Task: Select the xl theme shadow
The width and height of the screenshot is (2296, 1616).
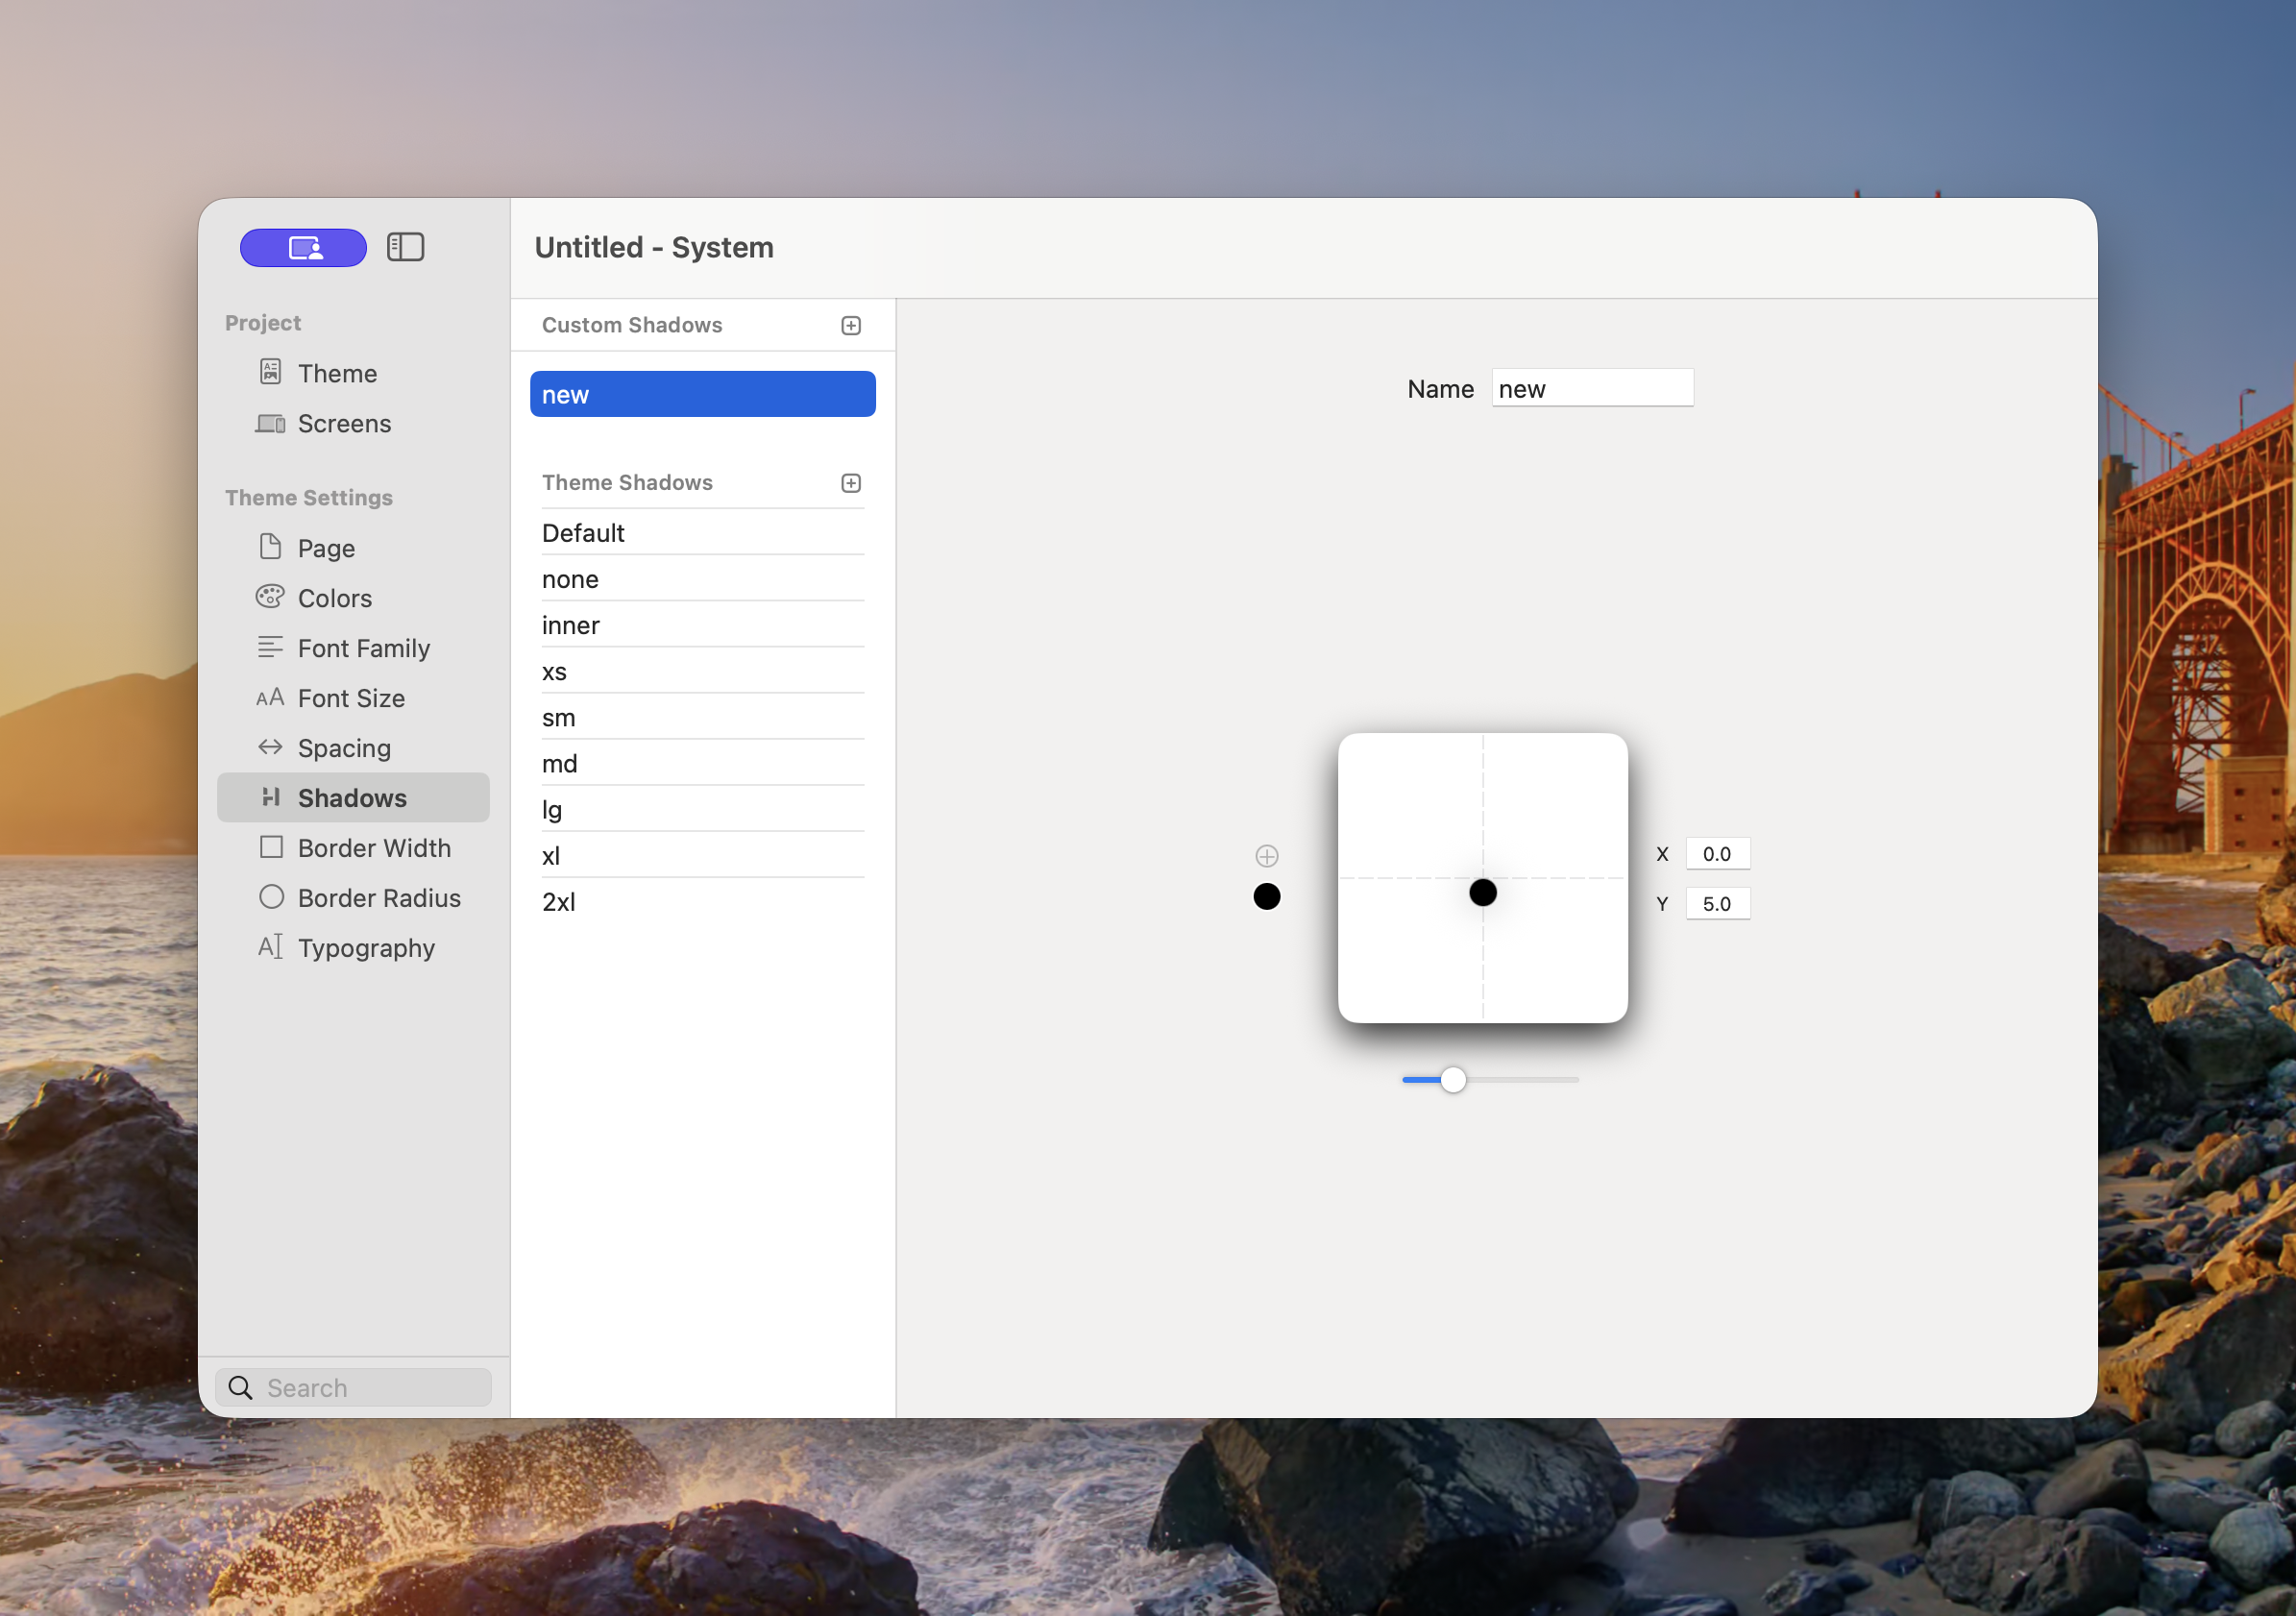Action: [703, 855]
